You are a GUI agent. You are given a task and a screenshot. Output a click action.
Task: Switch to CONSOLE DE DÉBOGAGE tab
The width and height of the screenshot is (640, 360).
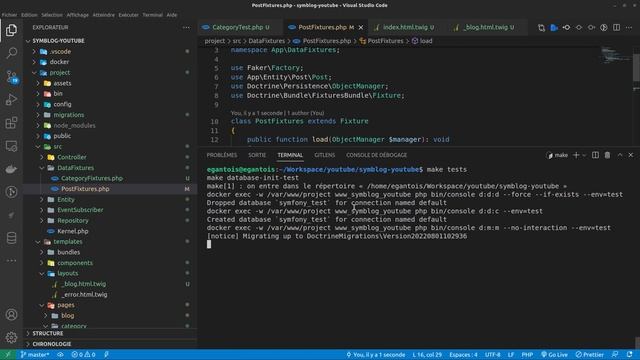pos(376,155)
